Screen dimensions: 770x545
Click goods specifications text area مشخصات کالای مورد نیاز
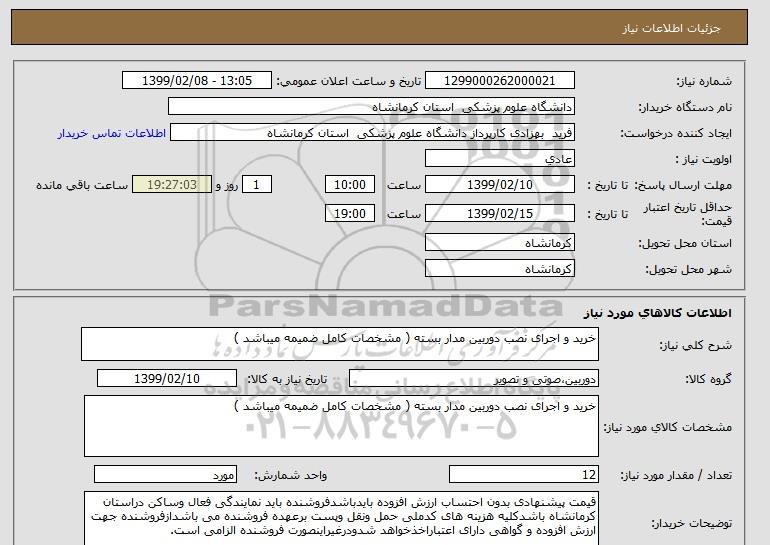(x=341, y=426)
